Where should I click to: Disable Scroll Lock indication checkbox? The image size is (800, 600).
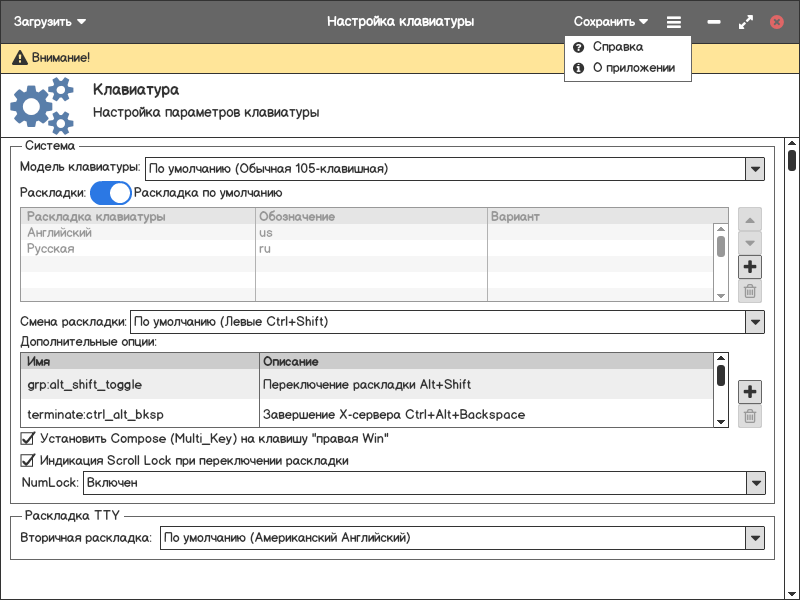coord(28,461)
